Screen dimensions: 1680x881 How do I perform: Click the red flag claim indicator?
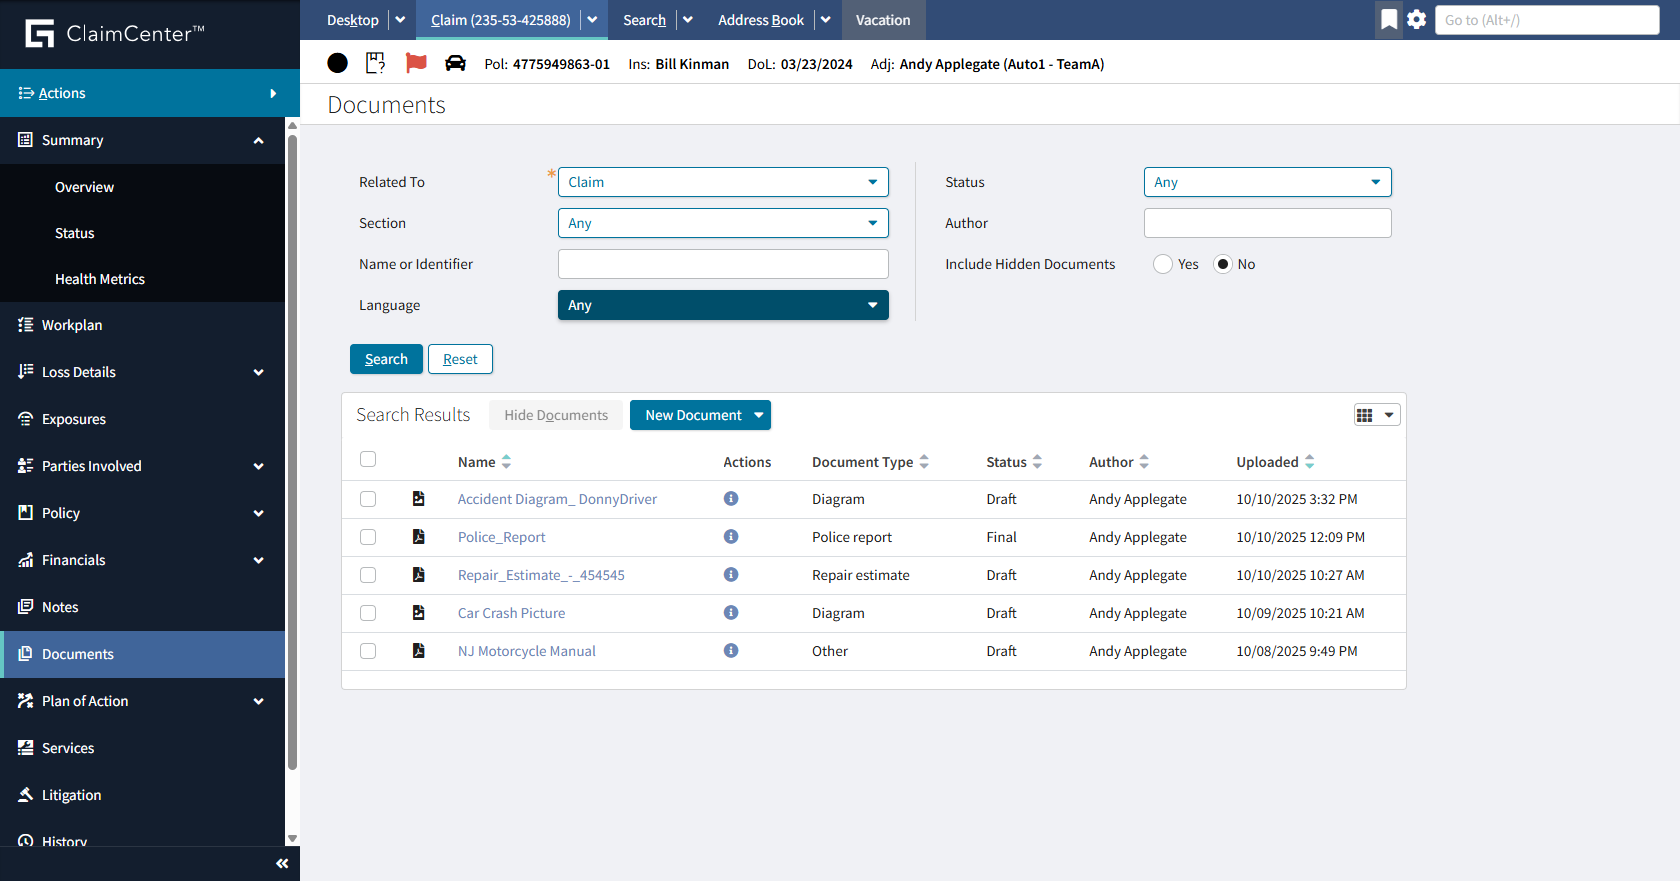416,63
